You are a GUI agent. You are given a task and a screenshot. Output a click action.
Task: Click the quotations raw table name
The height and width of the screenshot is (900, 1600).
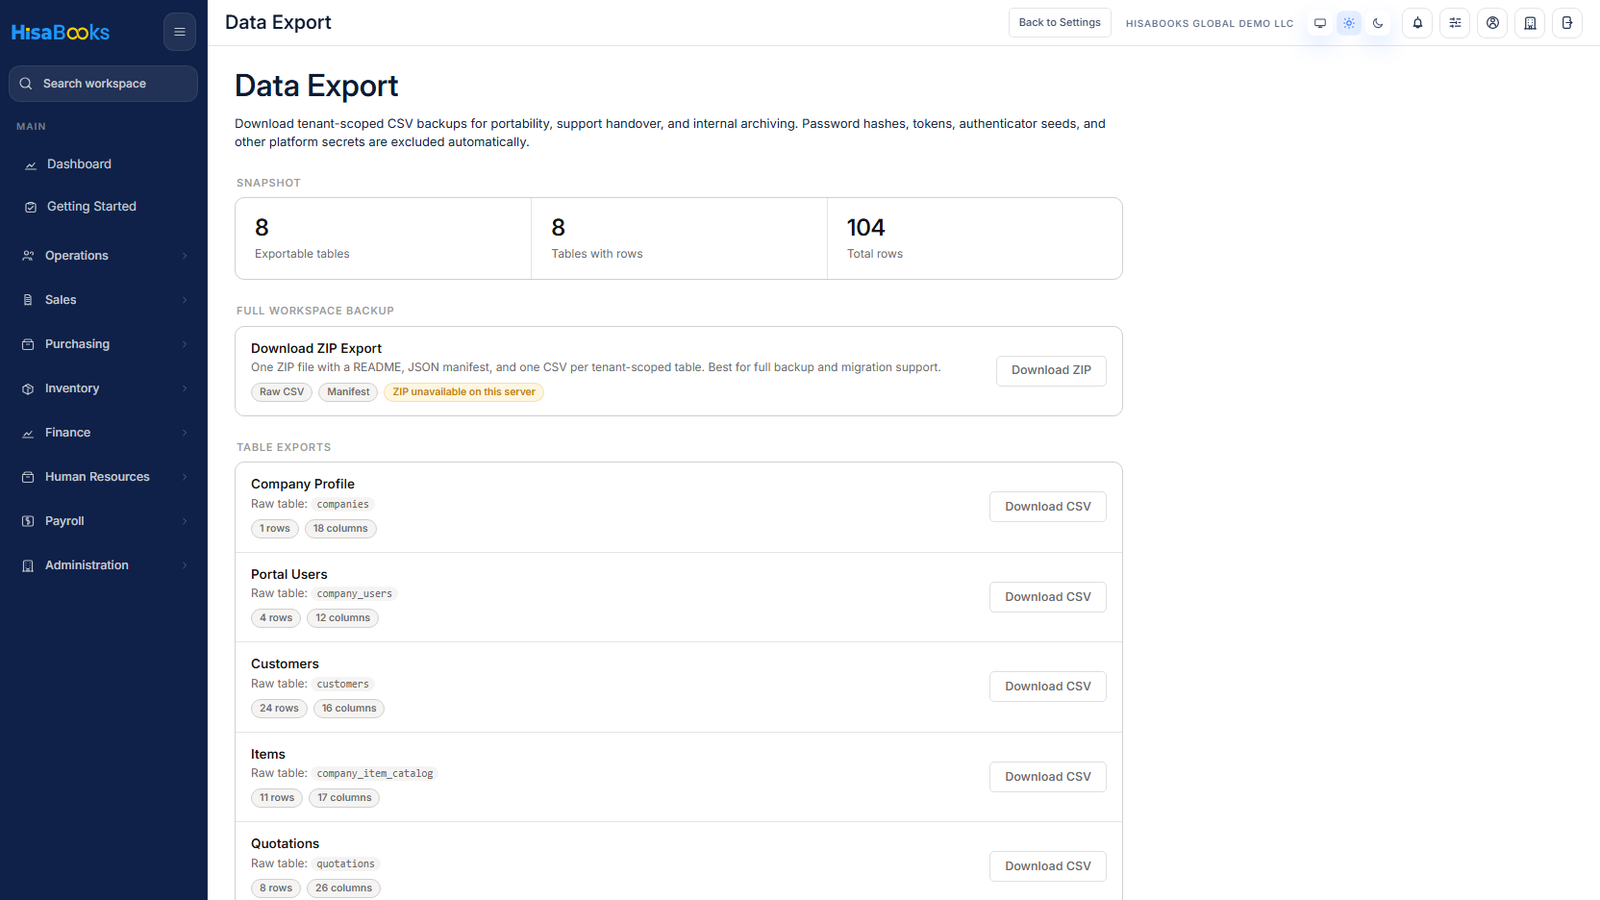click(x=346, y=864)
